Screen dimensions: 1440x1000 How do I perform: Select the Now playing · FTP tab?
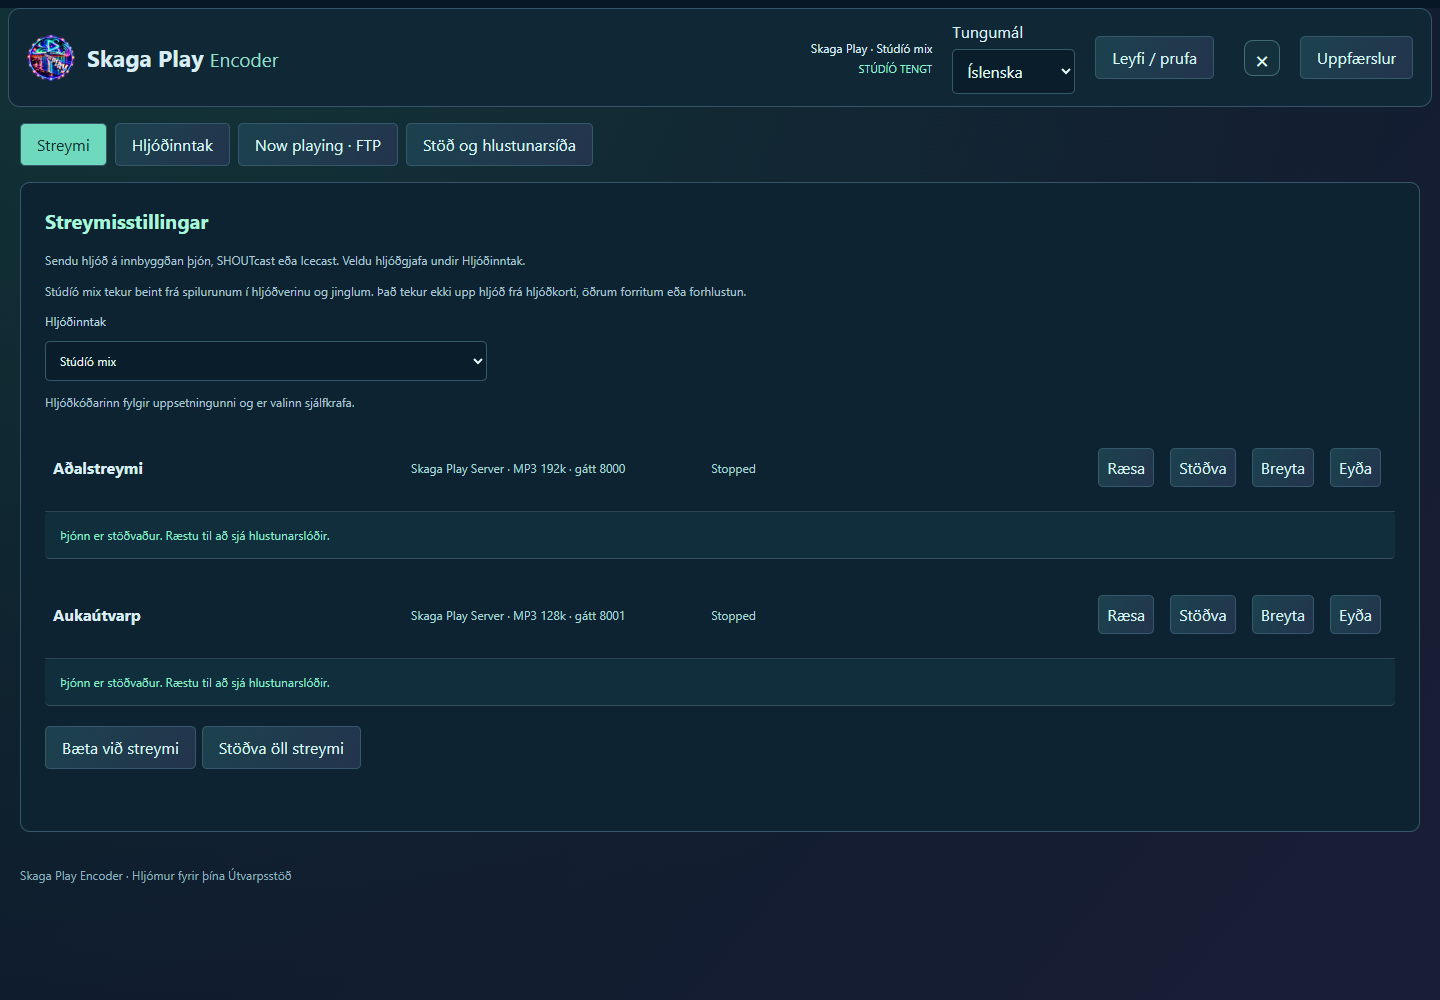point(318,145)
